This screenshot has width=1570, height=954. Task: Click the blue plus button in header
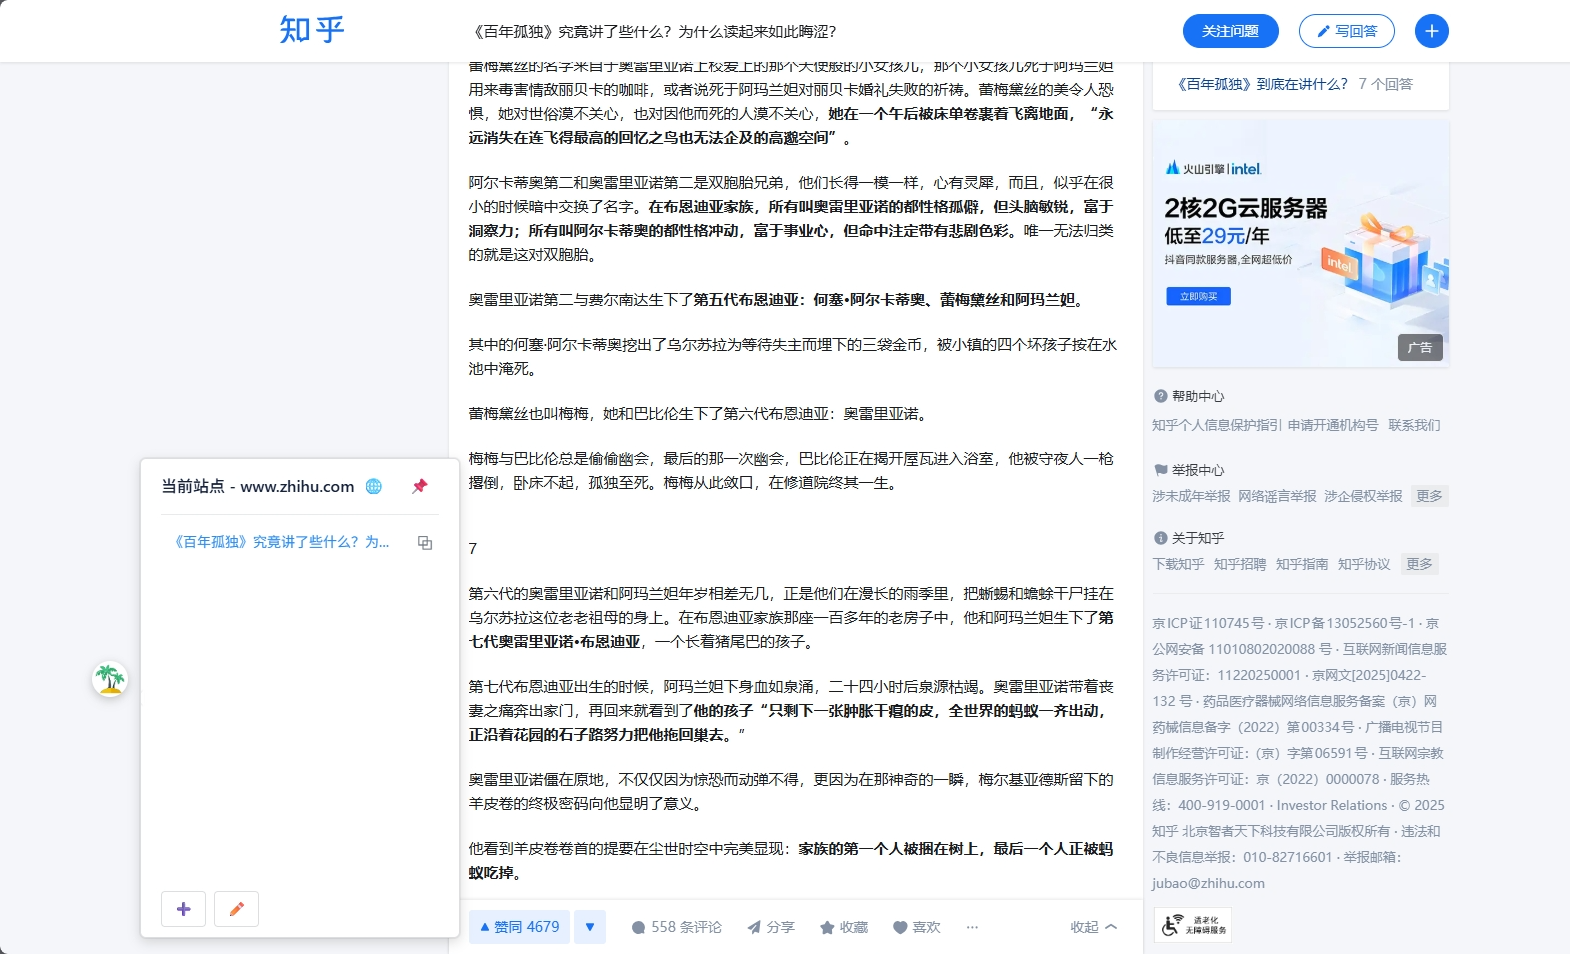point(1431,31)
